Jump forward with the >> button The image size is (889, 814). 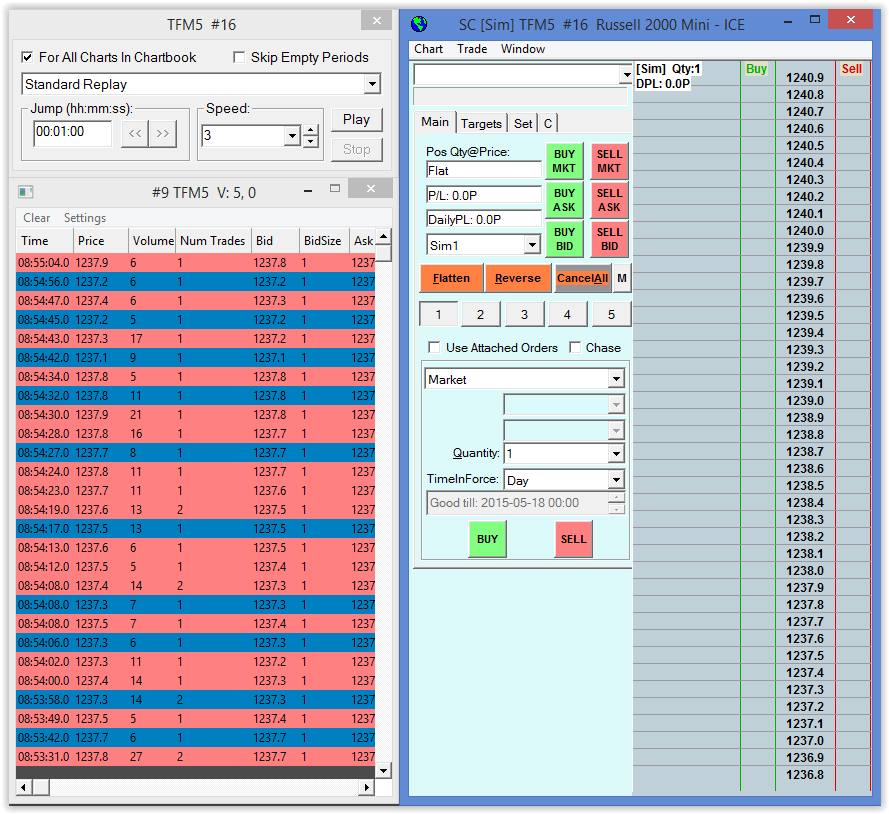click(x=163, y=133)
